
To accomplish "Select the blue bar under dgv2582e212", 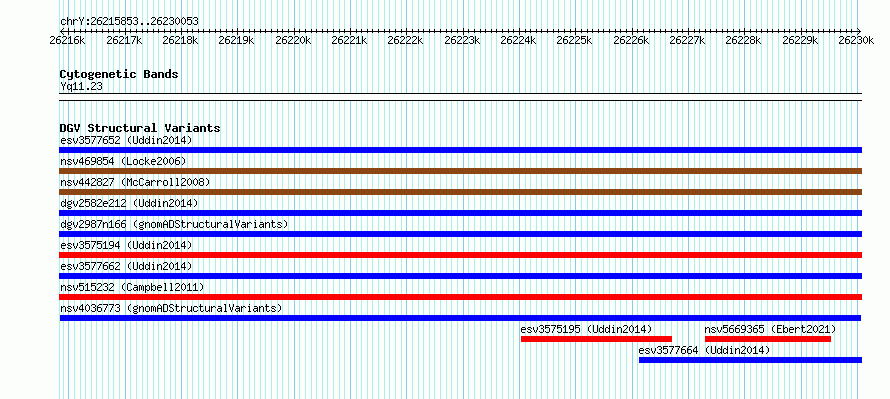I will pyautogui.click(x=460, y=213).
